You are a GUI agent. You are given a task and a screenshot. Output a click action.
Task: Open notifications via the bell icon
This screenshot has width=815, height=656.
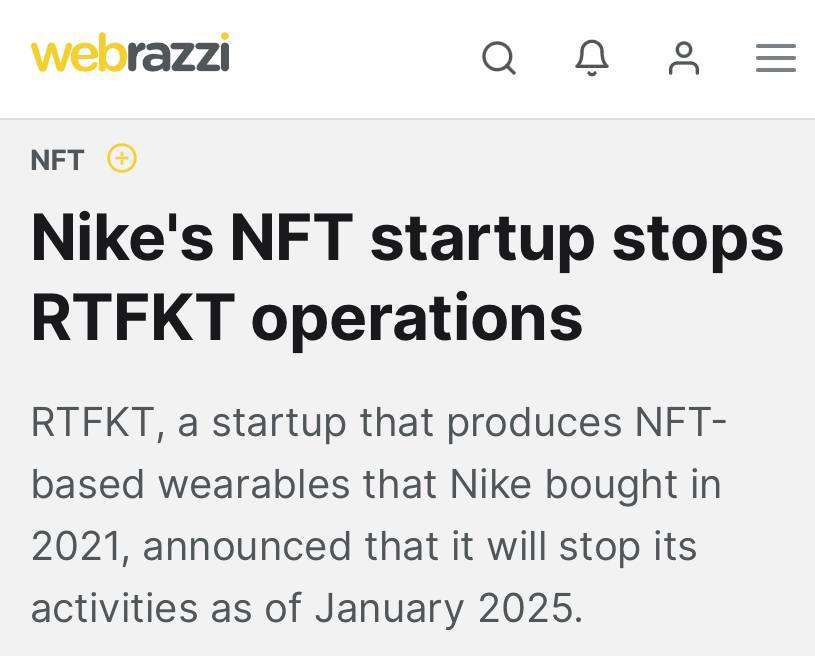pyautogui.click(x=592, y=58)
